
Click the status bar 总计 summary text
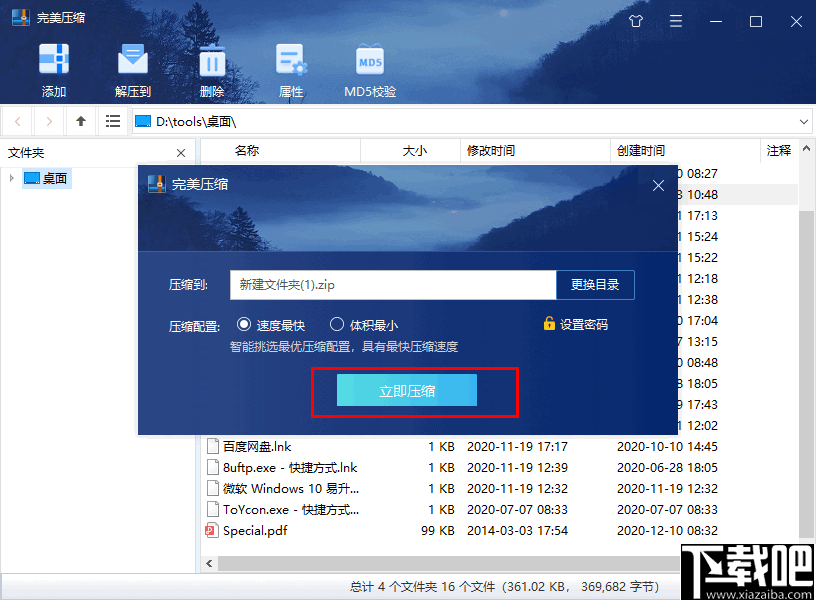pyautogui.click(x=504, y=586)
